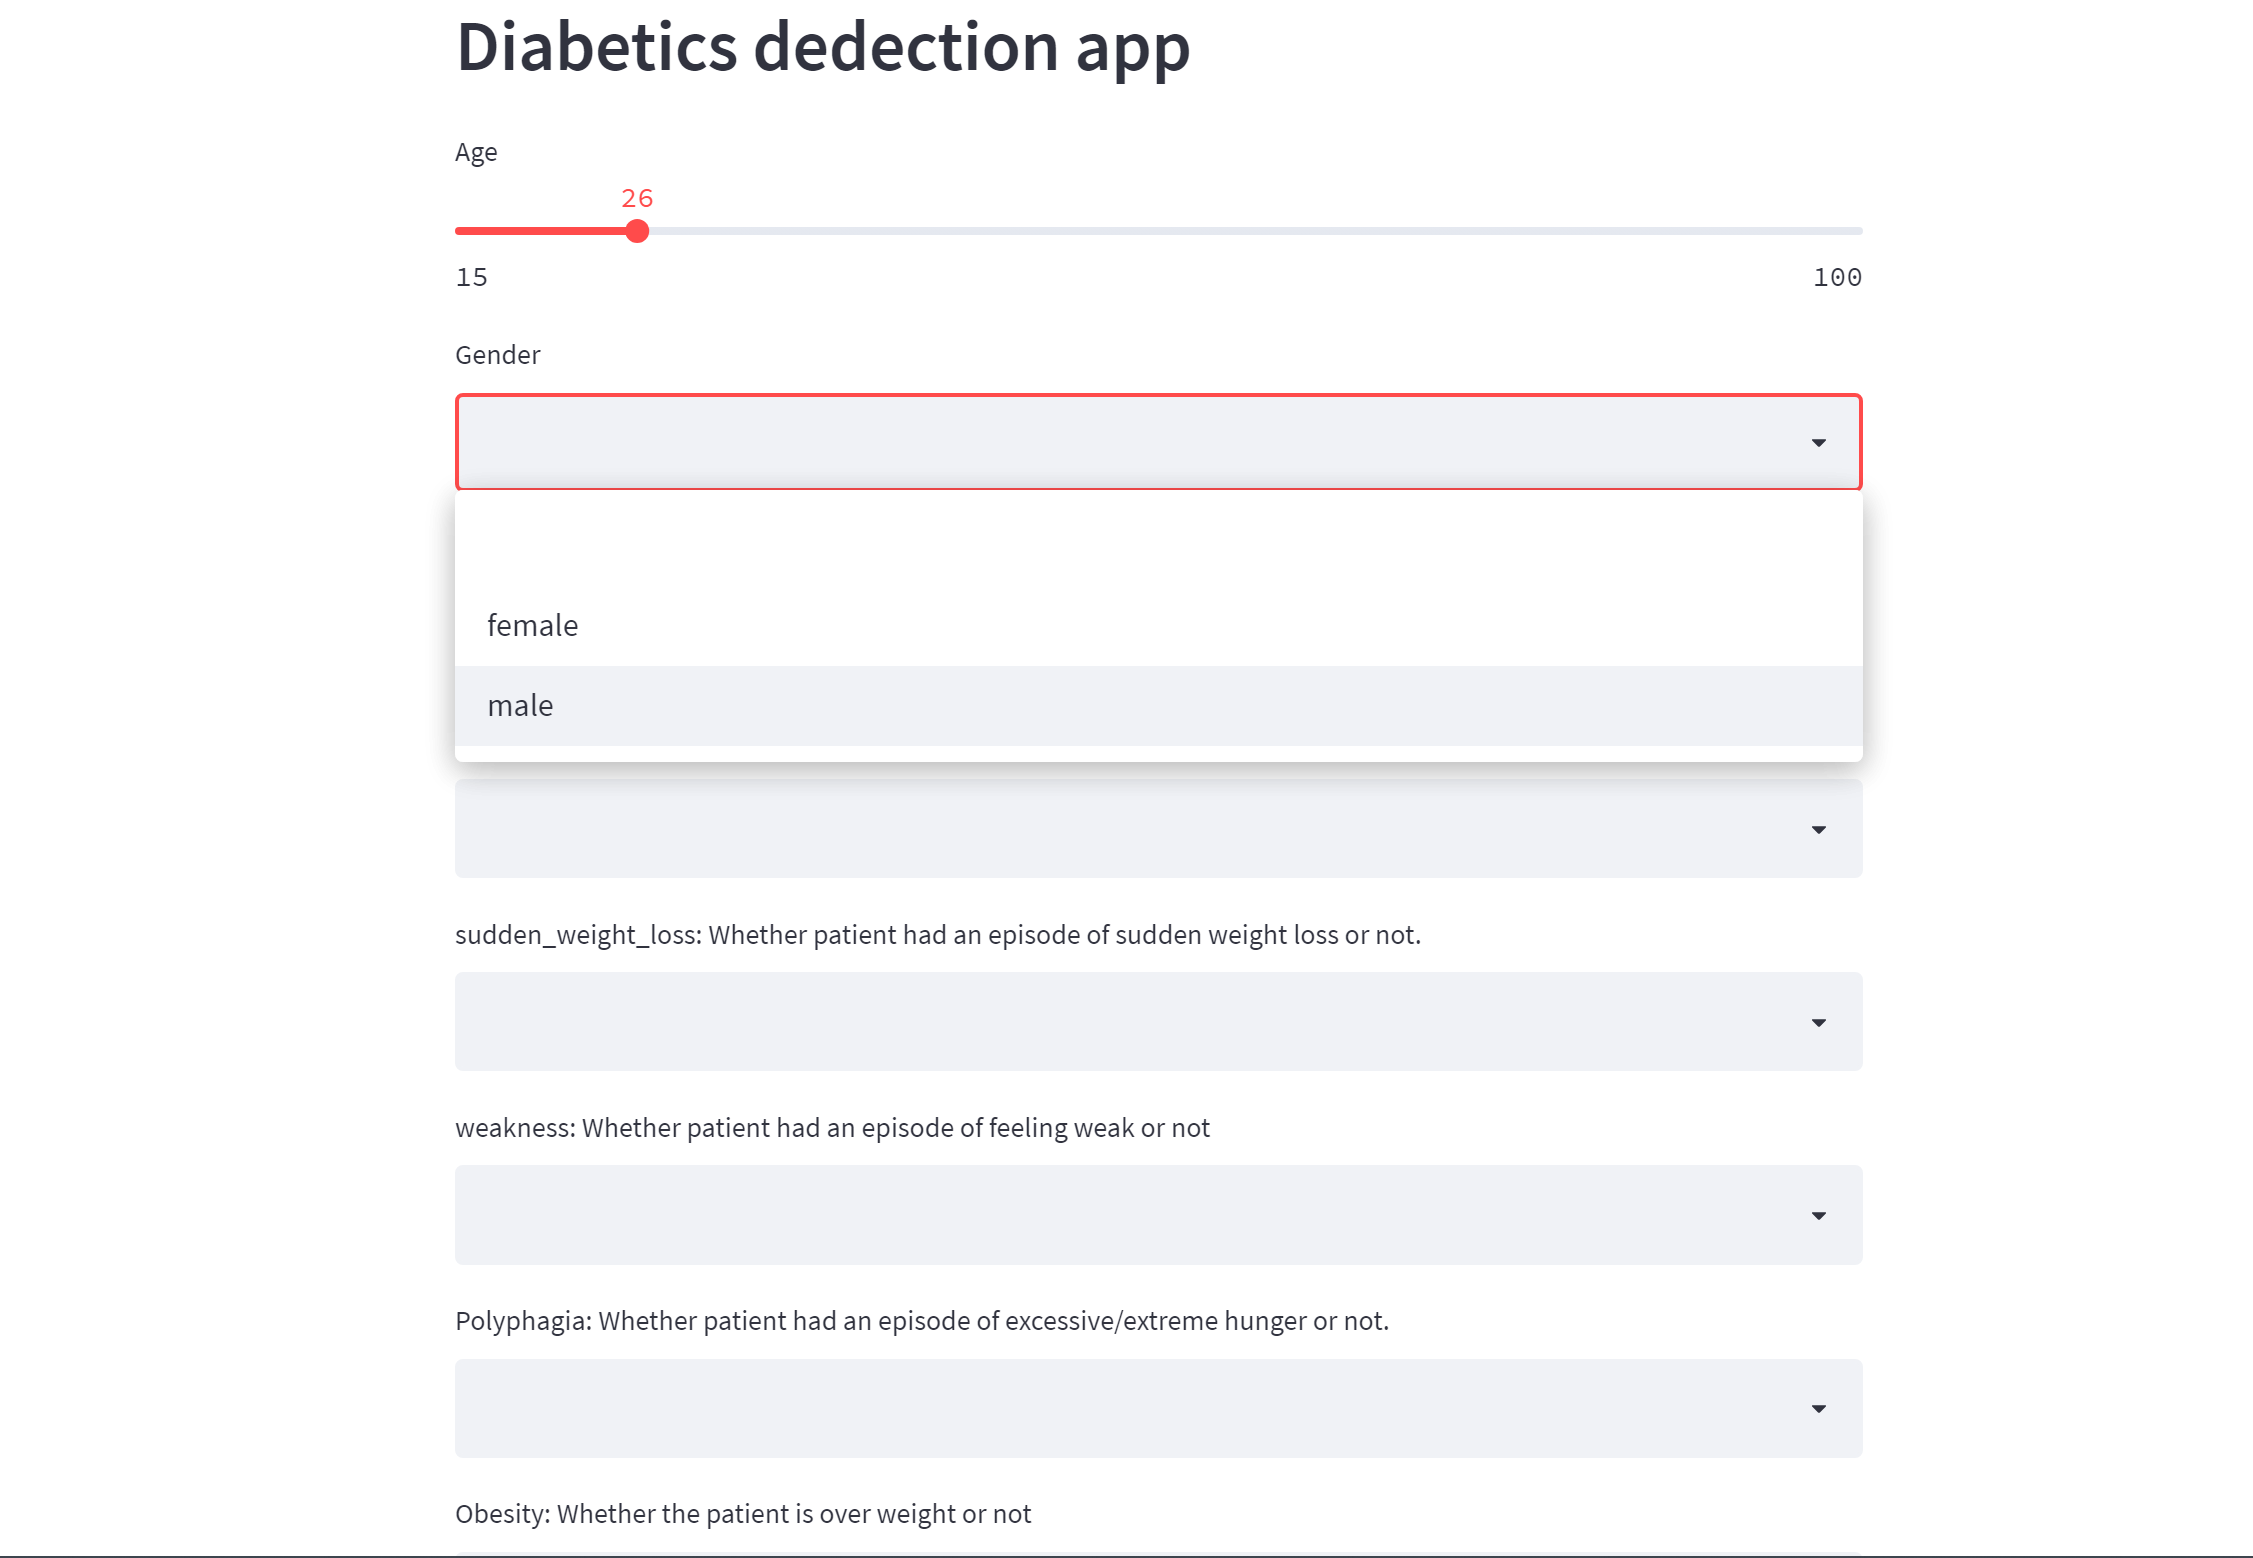
Task: Open the Polyphagia select box
Action: (1100, 1409)
